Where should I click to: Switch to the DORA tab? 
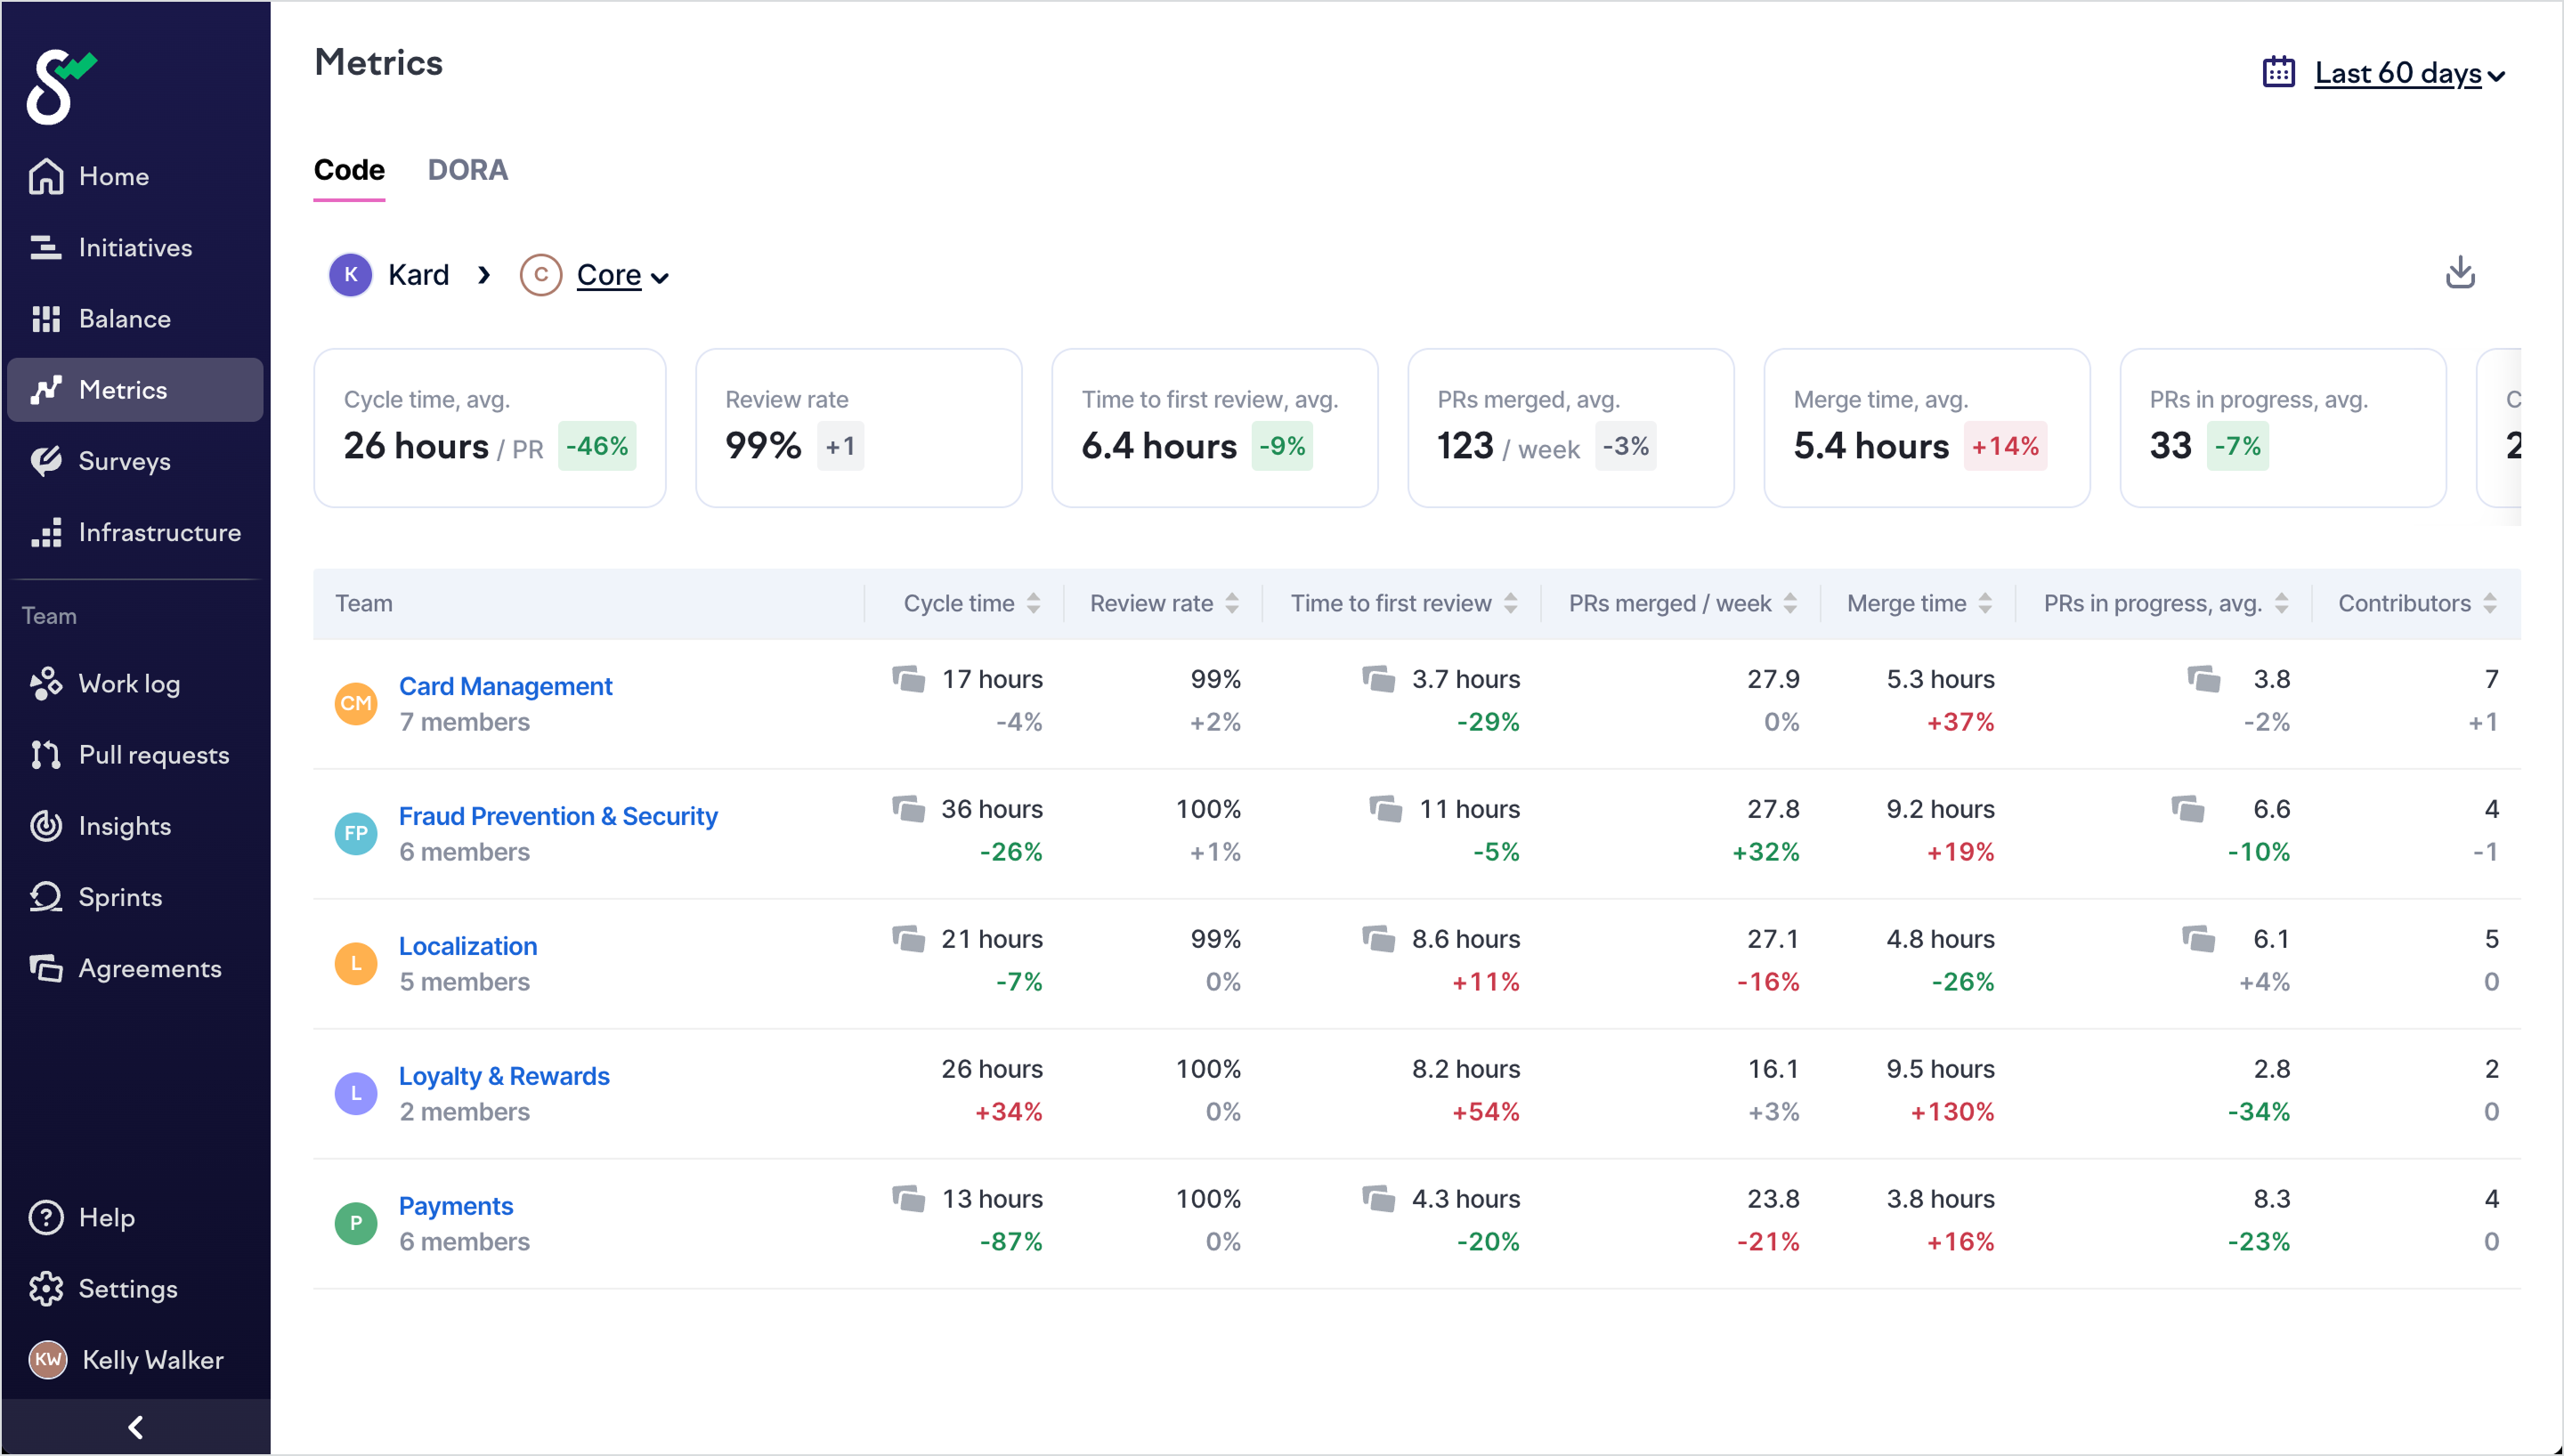(467, 170)
